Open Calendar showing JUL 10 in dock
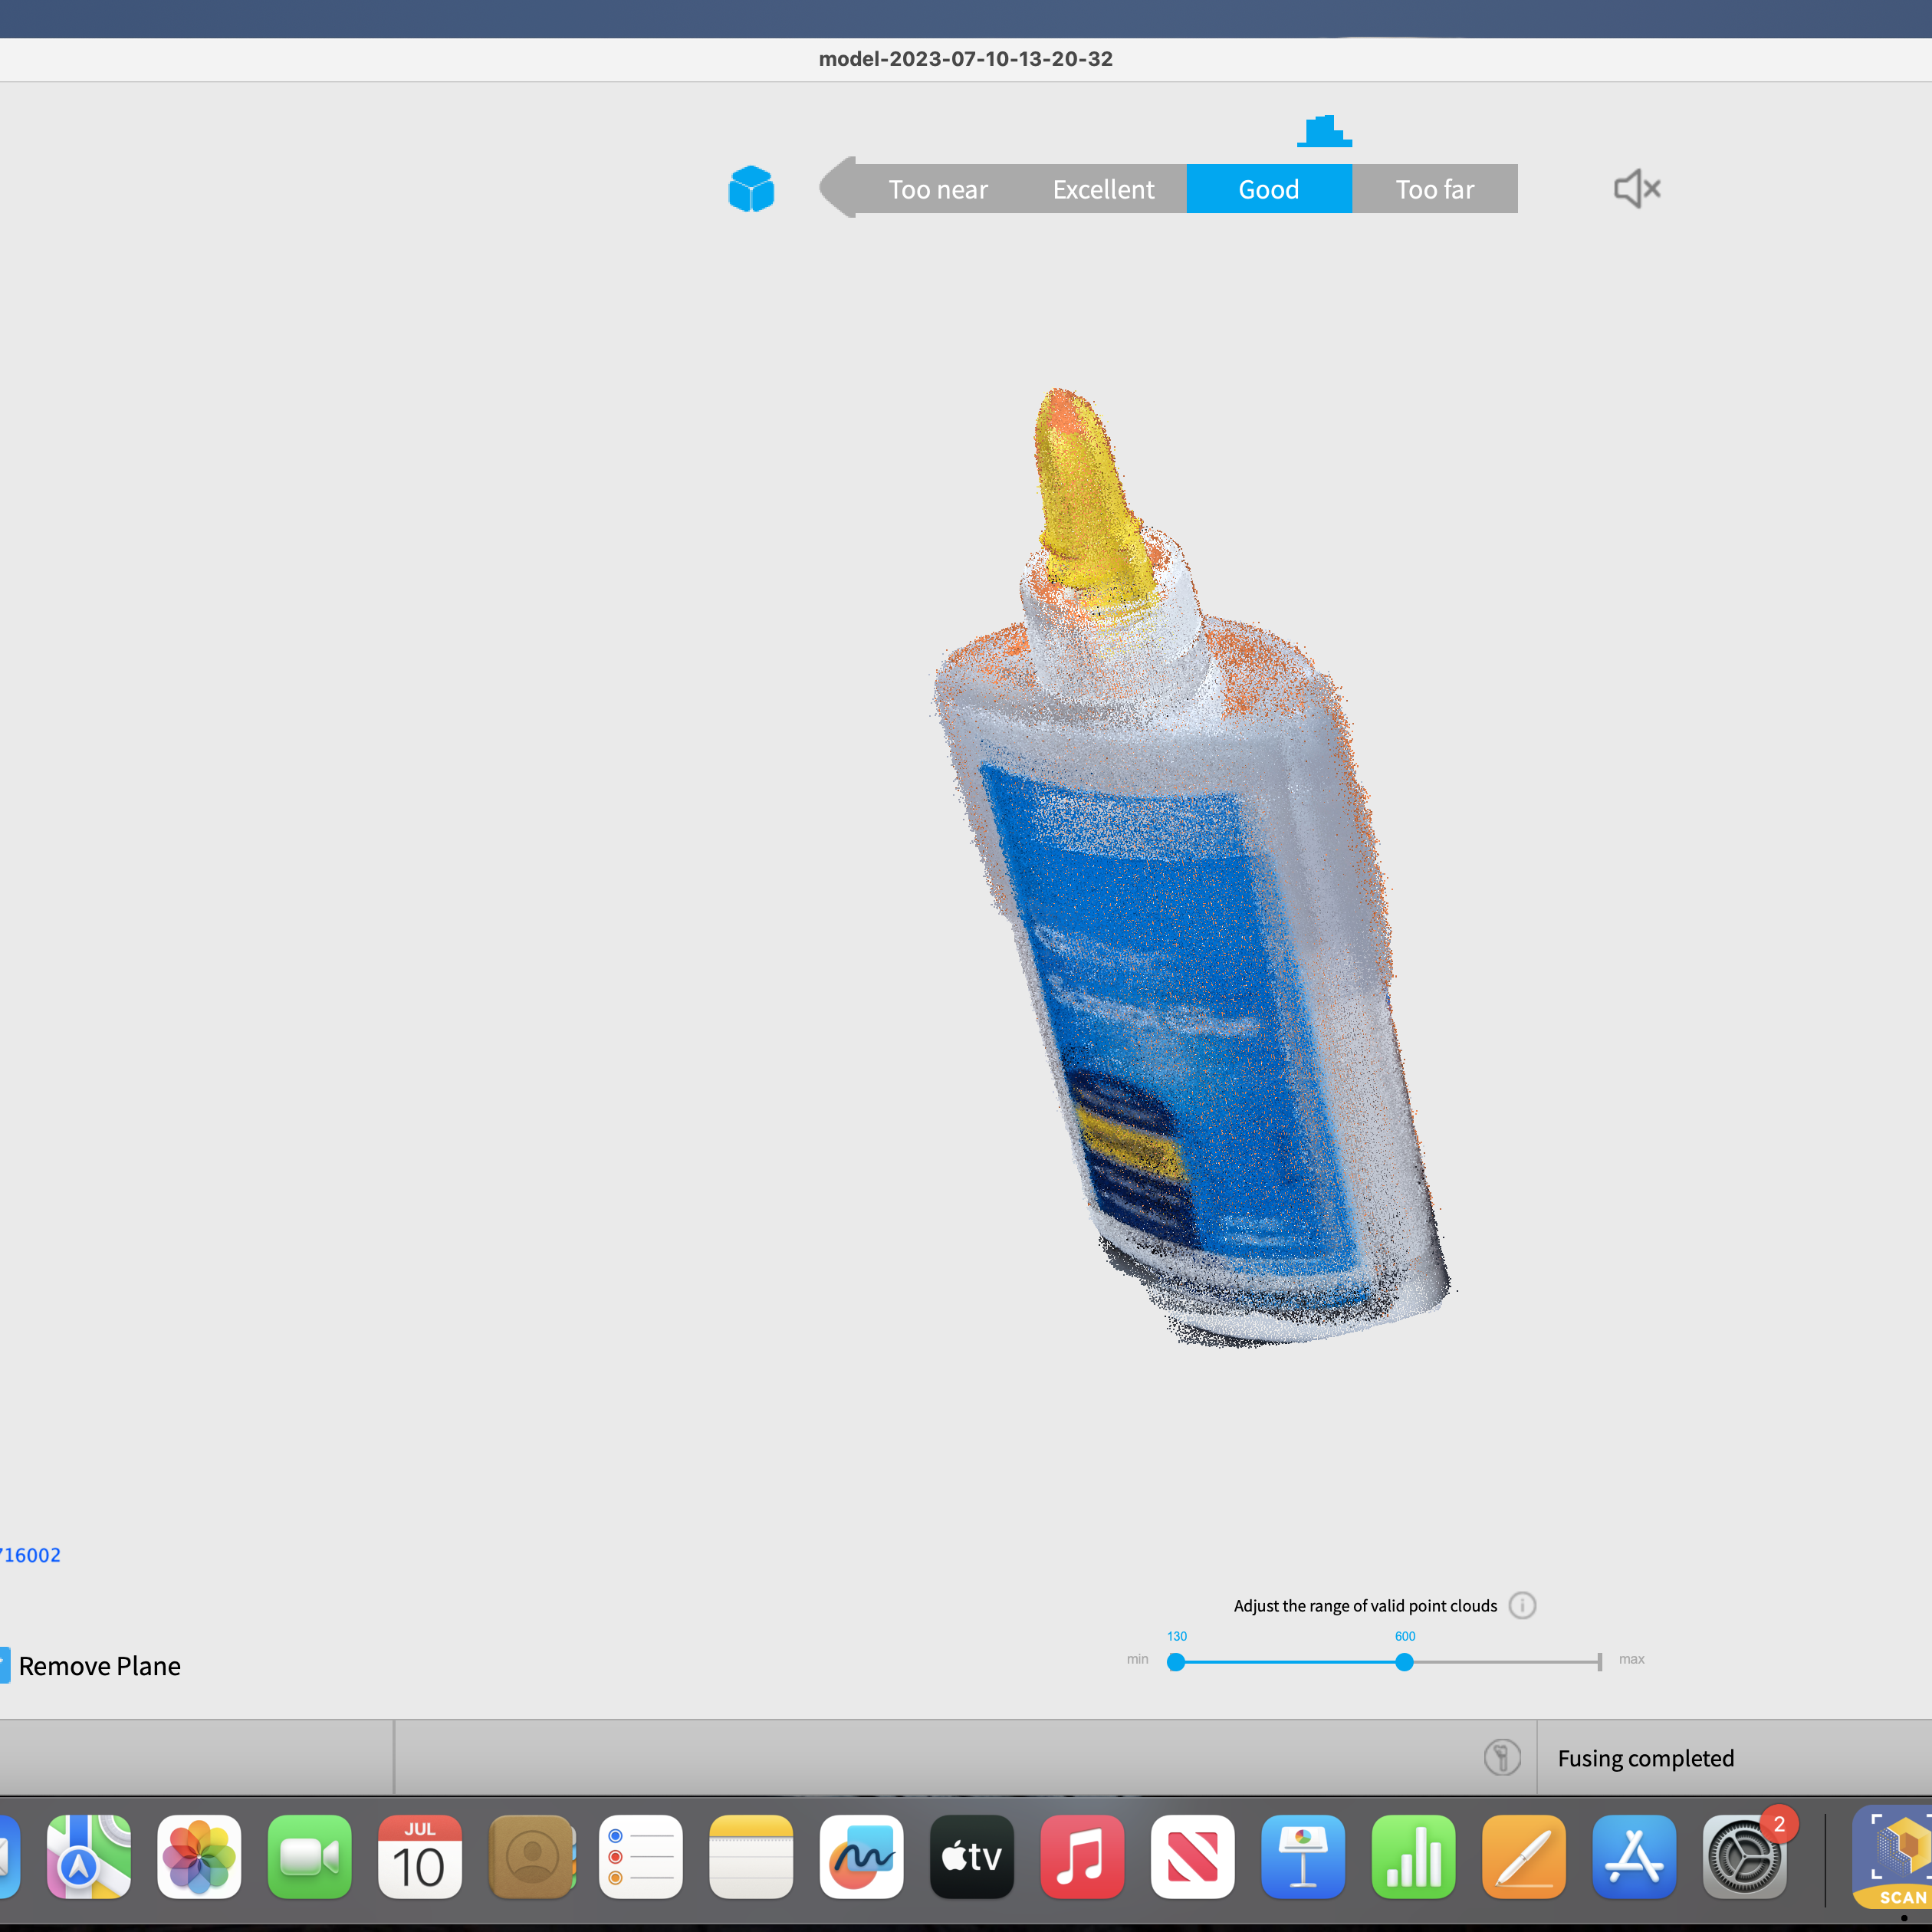 pyautogui.click(x=419, y=1856)
